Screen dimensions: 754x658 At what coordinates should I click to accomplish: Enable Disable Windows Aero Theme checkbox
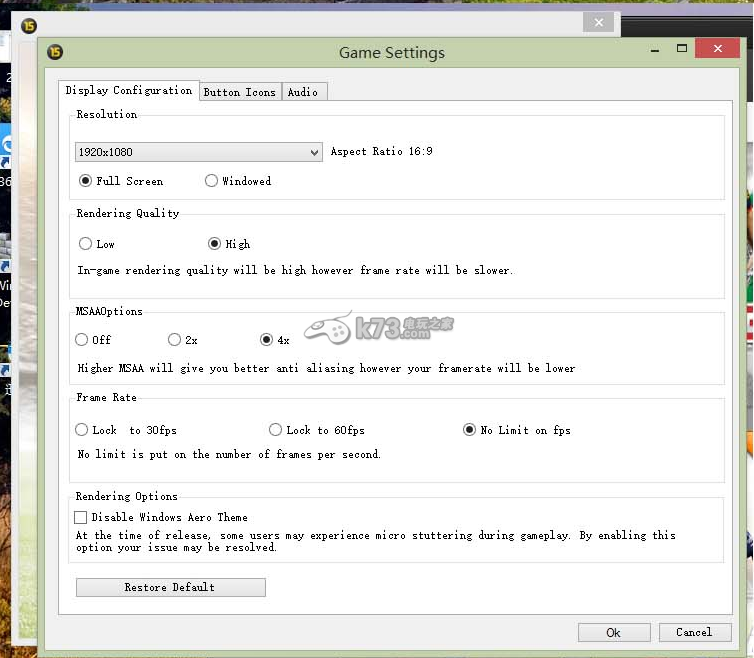coord(81,518)
